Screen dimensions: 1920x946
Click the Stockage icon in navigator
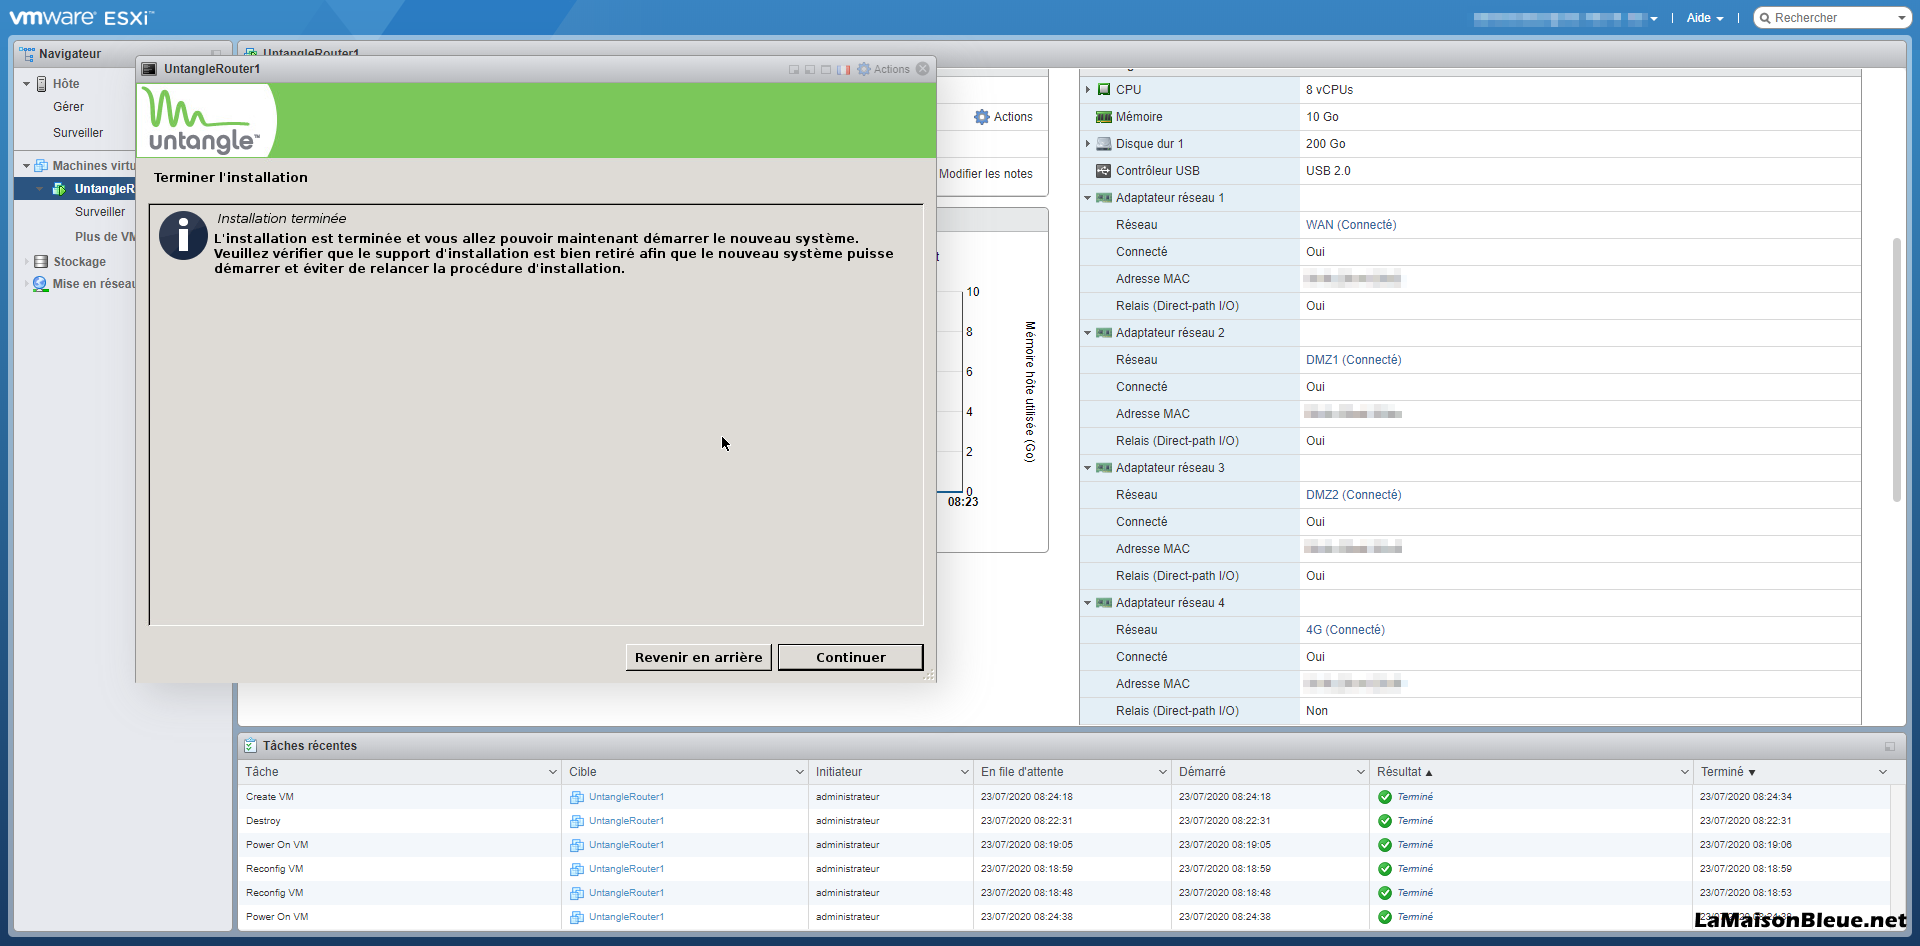point(41,262)
